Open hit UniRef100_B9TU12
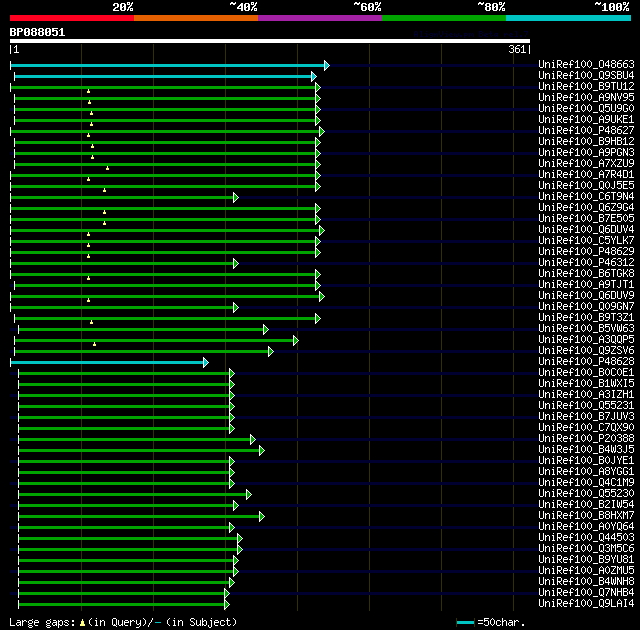Viewport: 640px width, 630px height. coord(586,86)
